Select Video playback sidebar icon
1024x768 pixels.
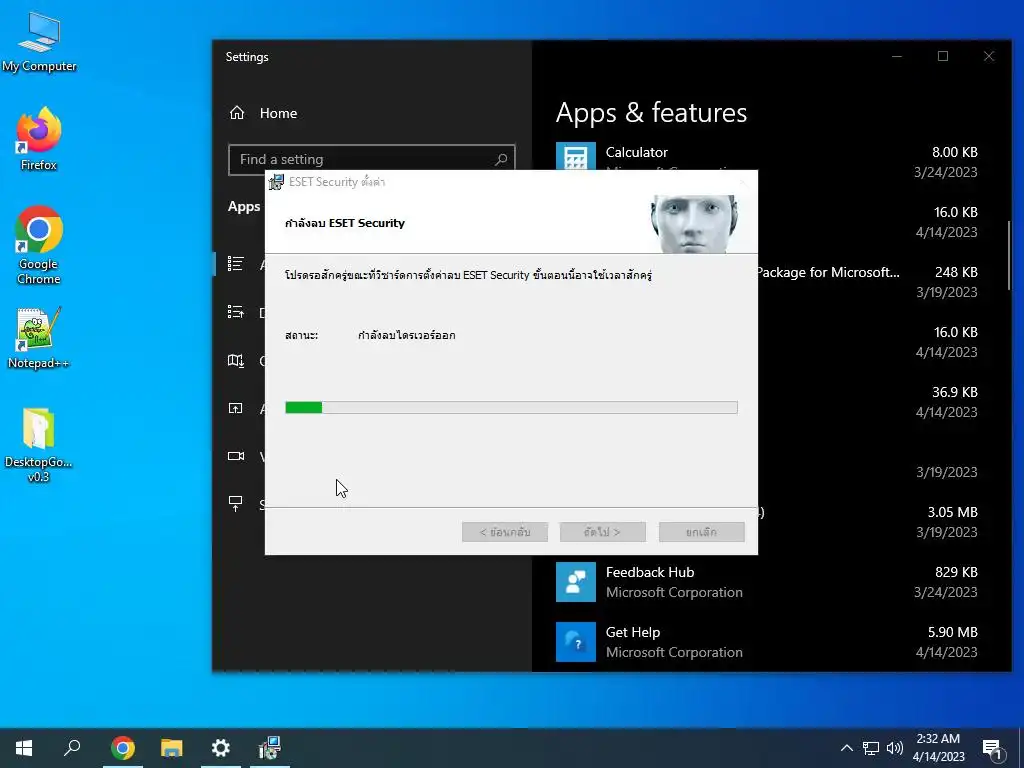click(x=236, y=456)
